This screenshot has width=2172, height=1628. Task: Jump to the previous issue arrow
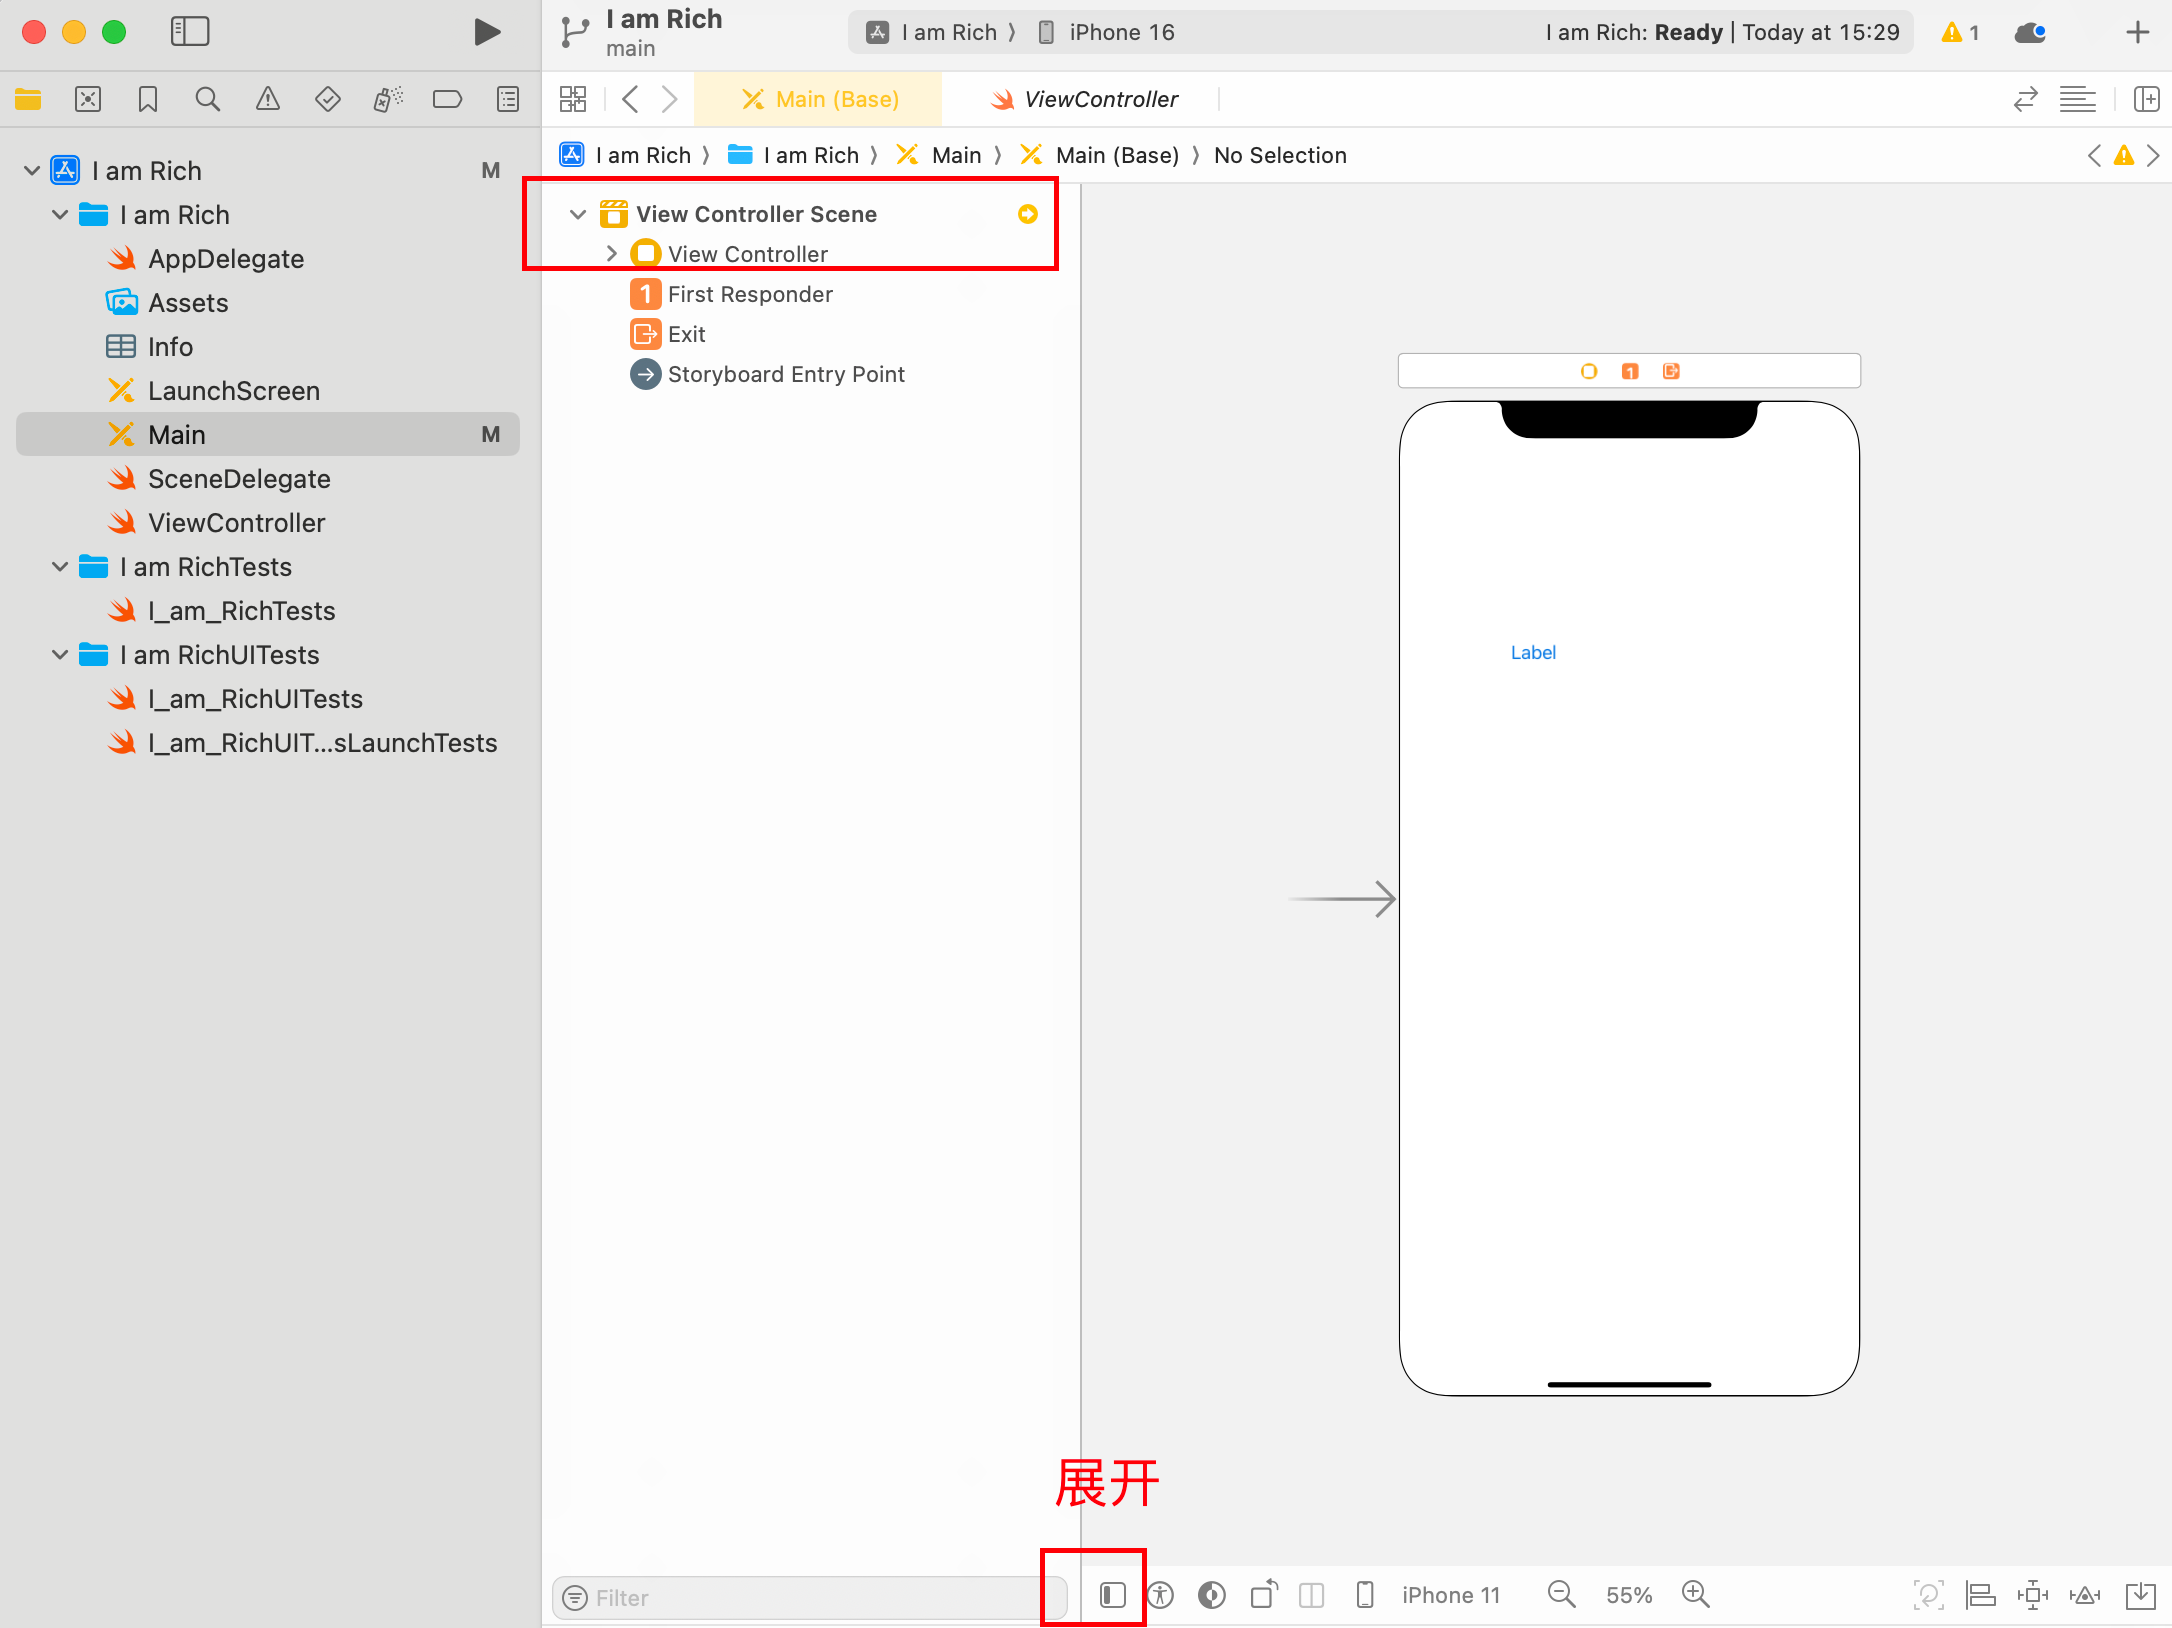[x=2094, y=155]
